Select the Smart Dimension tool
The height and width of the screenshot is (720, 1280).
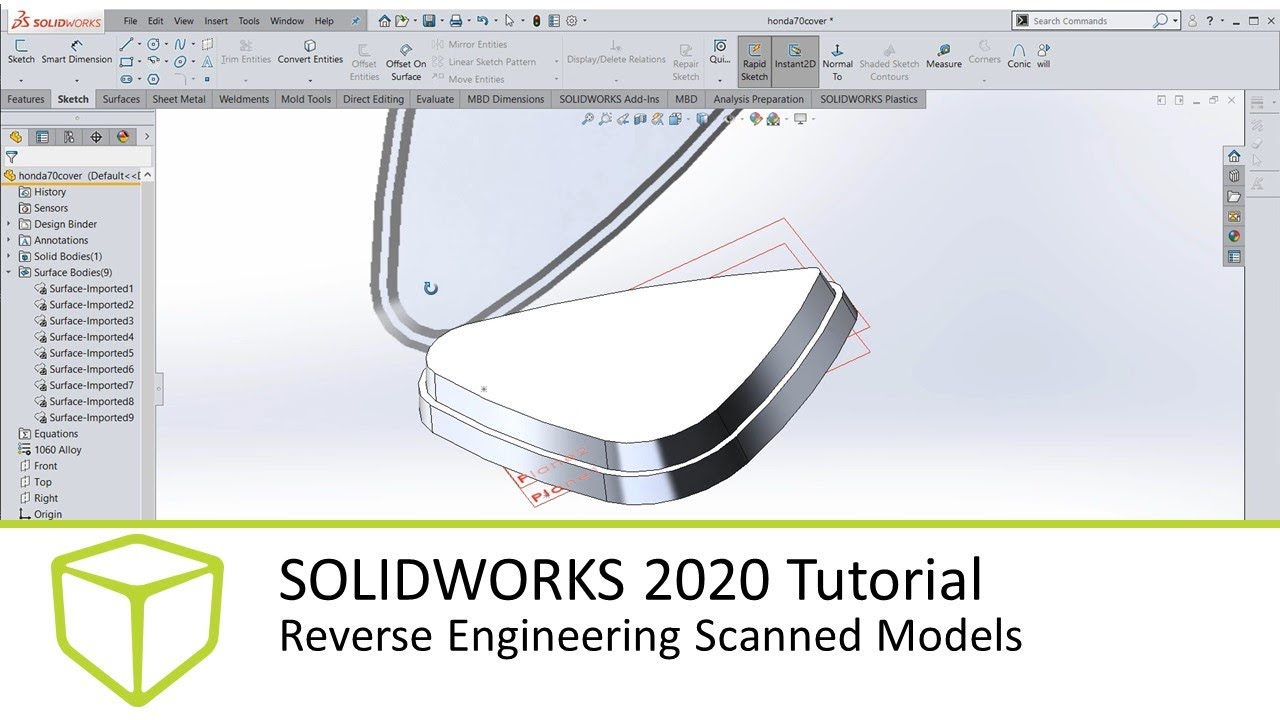76,53
